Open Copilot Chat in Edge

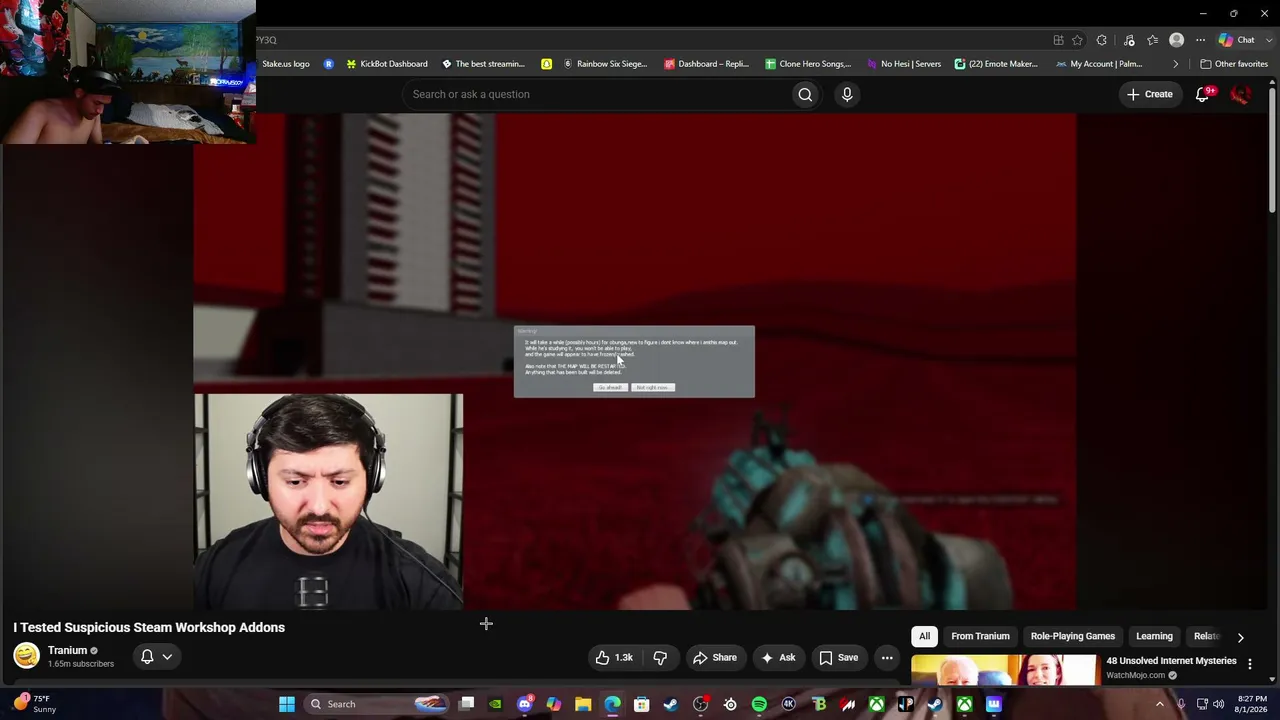coord(1235,40)
